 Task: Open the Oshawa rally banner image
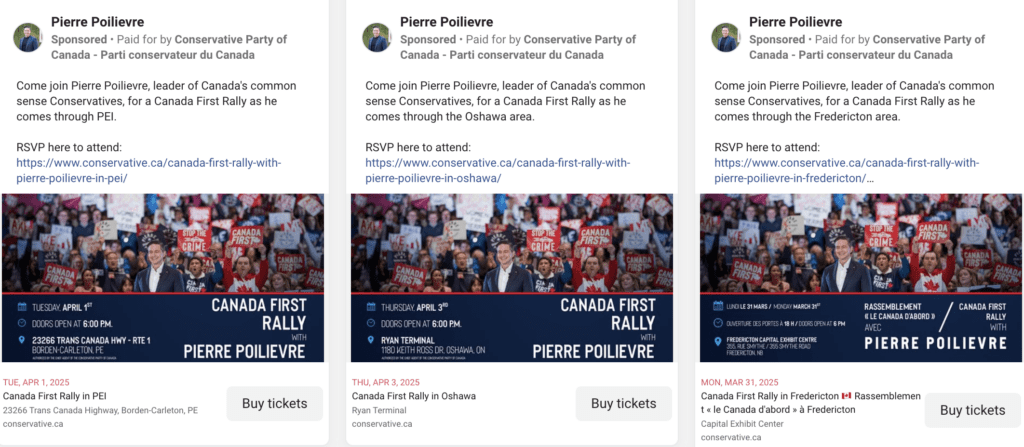coord(511,277)
